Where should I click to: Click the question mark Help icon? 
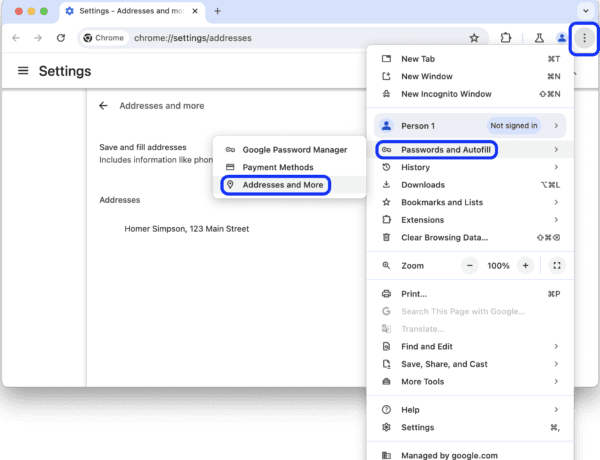[x=386, y=410]
